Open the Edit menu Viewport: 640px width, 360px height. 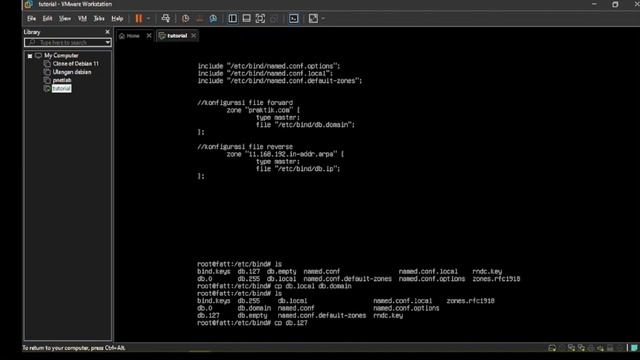point(47,18)
